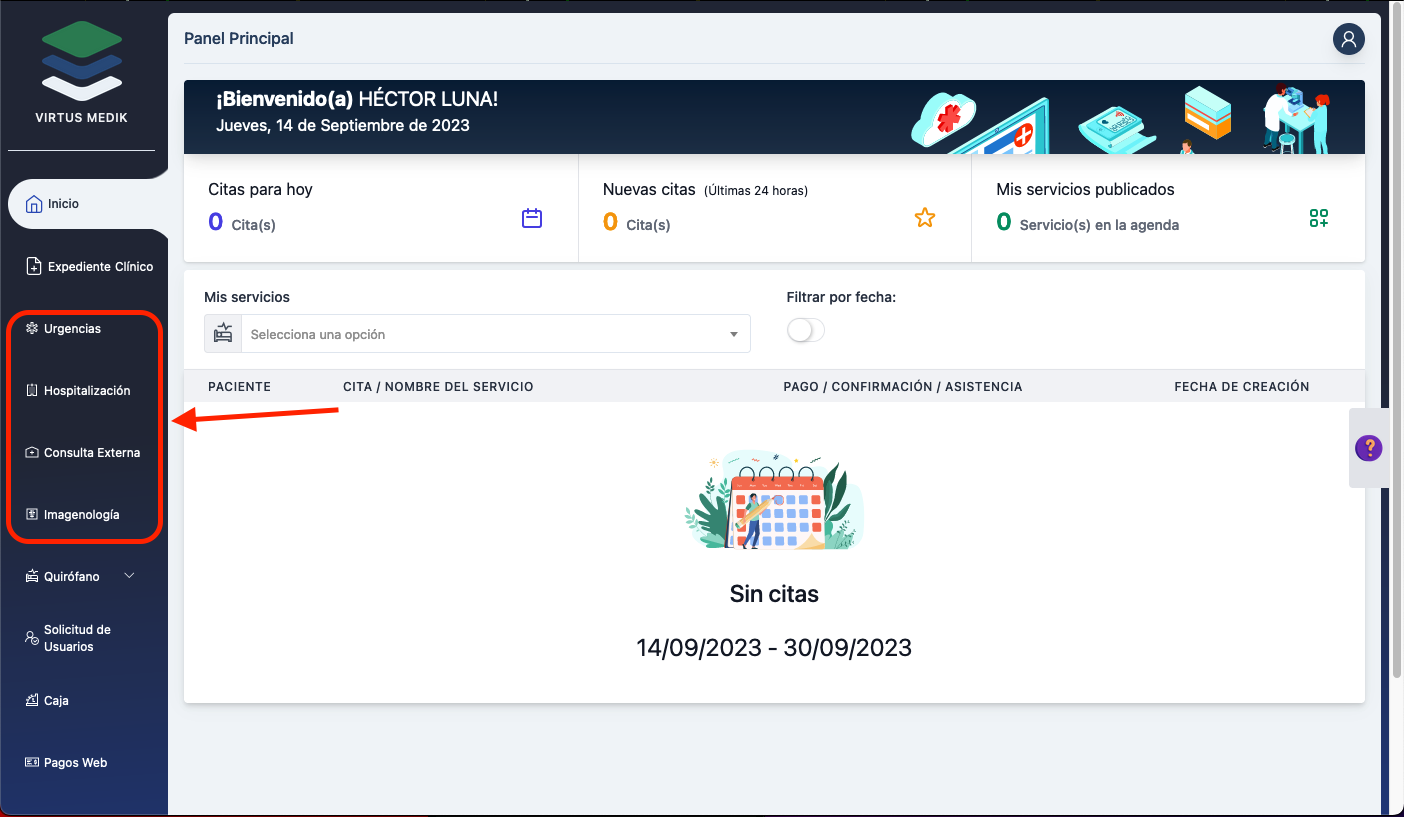Open the purple help question mark

[x=1368, y=448]
